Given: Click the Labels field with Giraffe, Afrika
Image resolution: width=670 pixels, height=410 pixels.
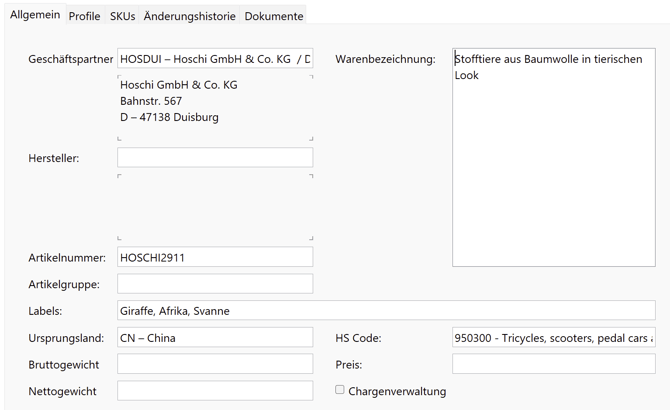Looking at the screenshot, I should click(386, 311).
